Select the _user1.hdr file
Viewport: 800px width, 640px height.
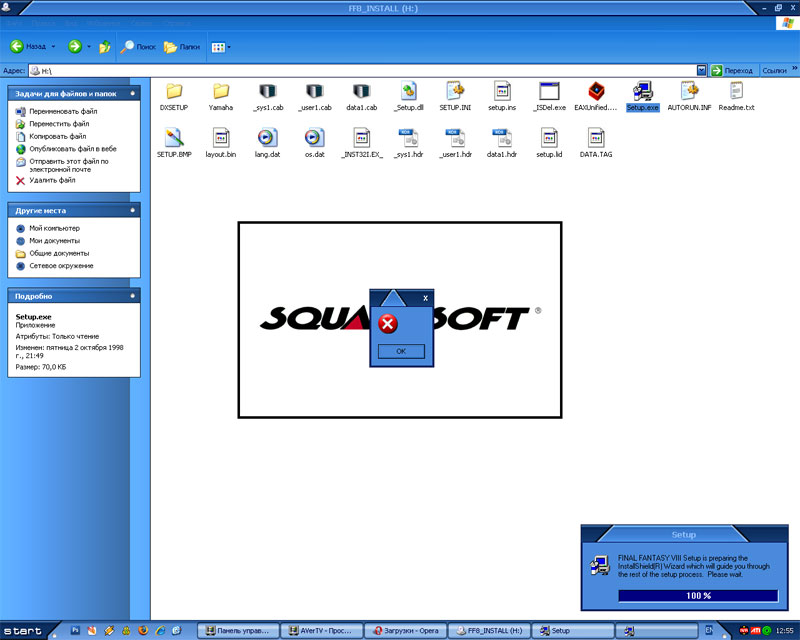[x=455, y=143]
